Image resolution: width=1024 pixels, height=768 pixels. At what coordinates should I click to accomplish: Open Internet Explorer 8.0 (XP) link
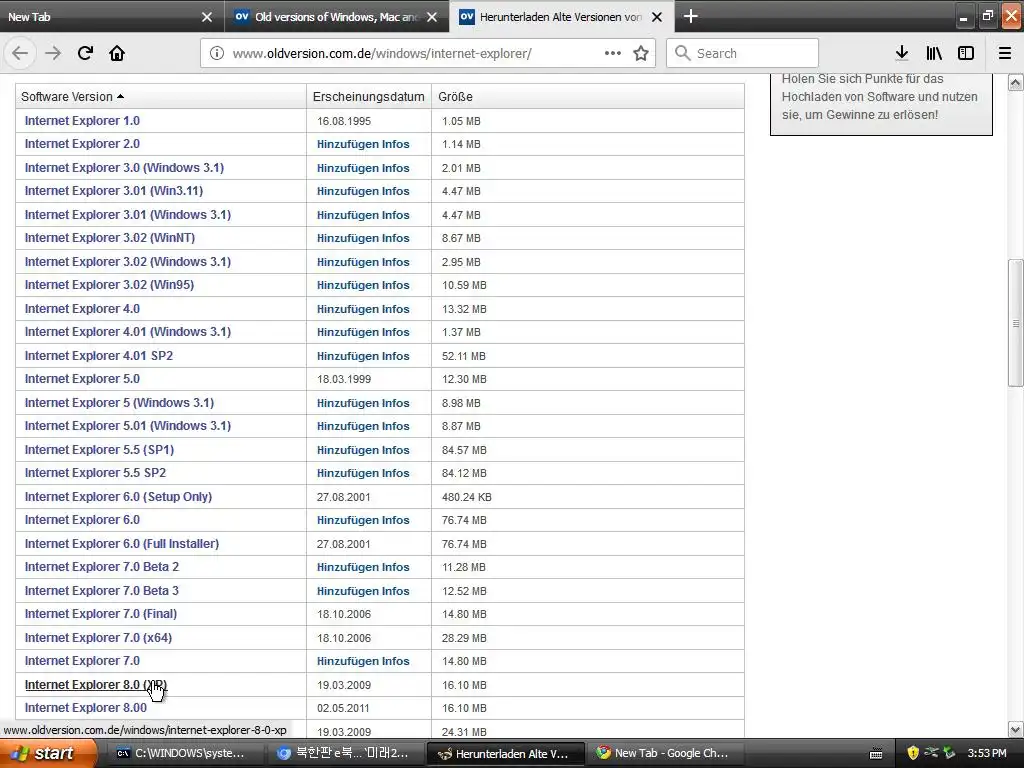click(95, 685)
